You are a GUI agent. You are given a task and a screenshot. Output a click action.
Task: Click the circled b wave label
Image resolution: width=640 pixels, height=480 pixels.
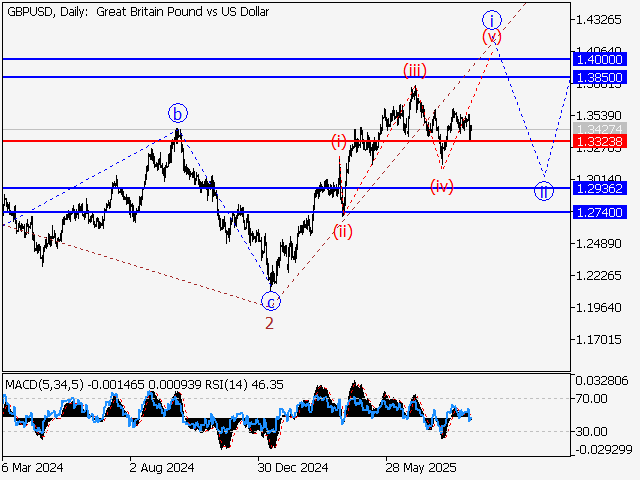click(x=177, y=113)
